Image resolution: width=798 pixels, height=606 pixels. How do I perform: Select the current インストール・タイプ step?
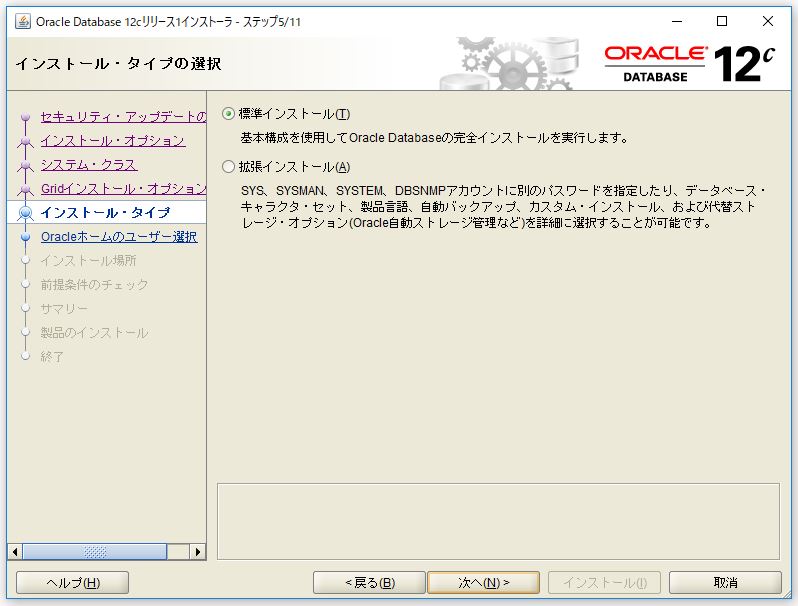[105, 213]
